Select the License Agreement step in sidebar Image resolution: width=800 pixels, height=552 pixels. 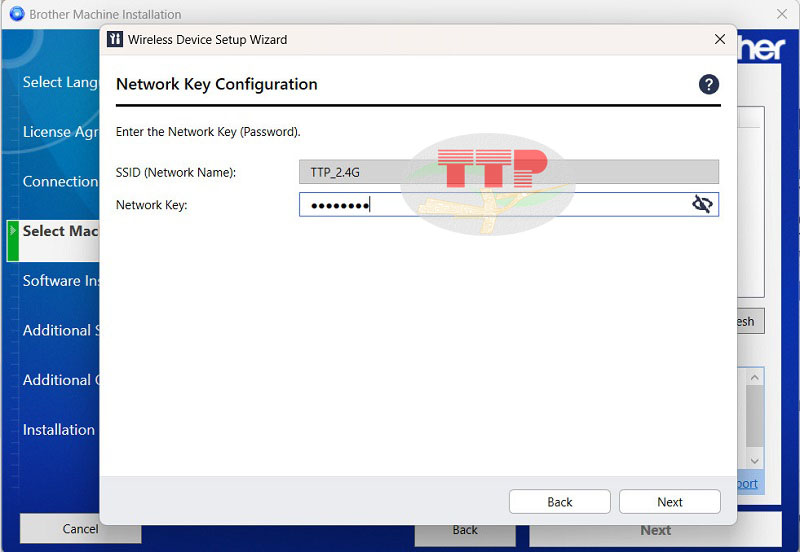60,132
